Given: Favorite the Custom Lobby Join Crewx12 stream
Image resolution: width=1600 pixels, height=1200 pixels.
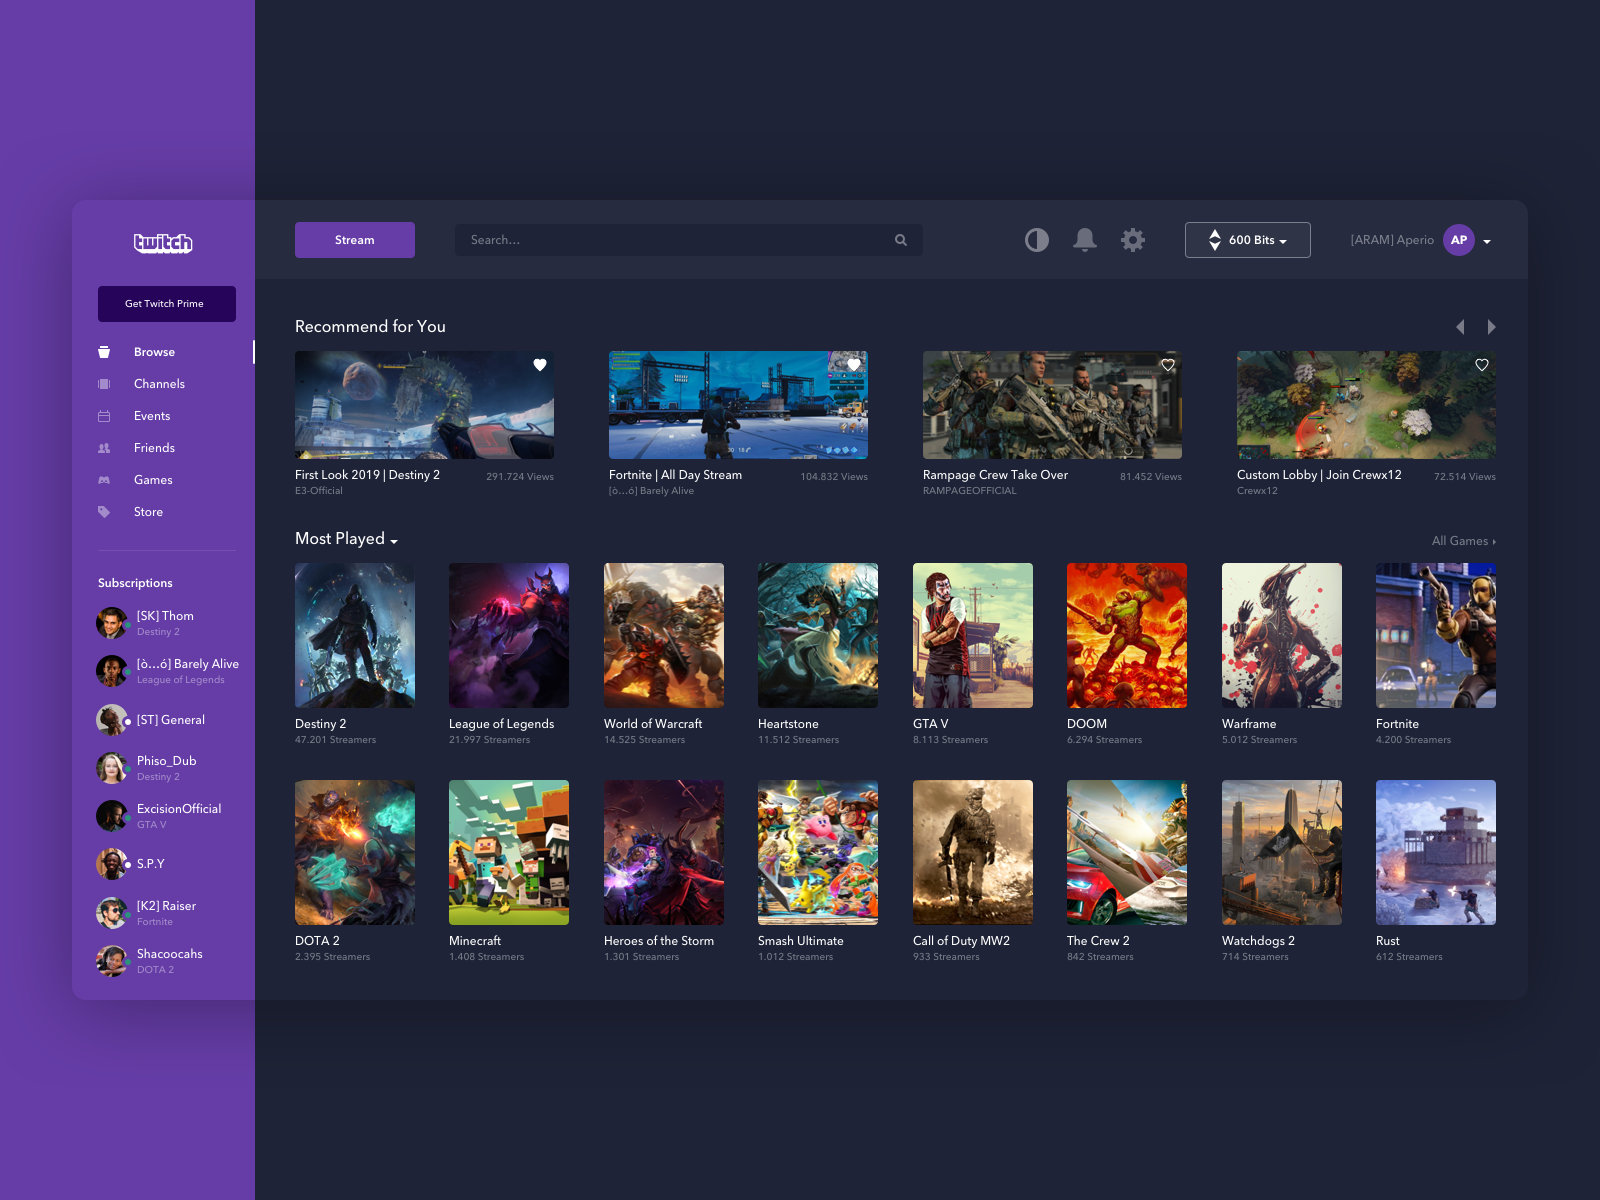Looking at the screenshot, I should tap(1482, 365).
